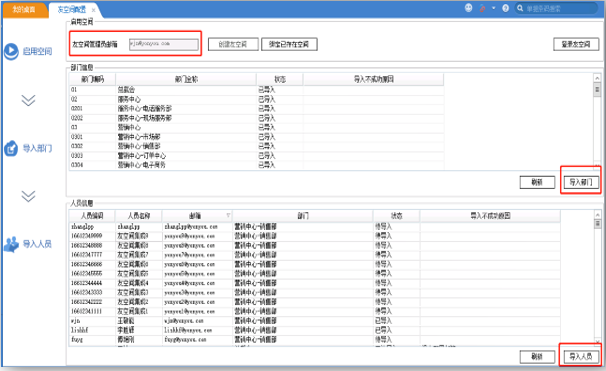606x371 pixels.
Task: Click the red pin icon in title bar
Action: pos(482,8)
